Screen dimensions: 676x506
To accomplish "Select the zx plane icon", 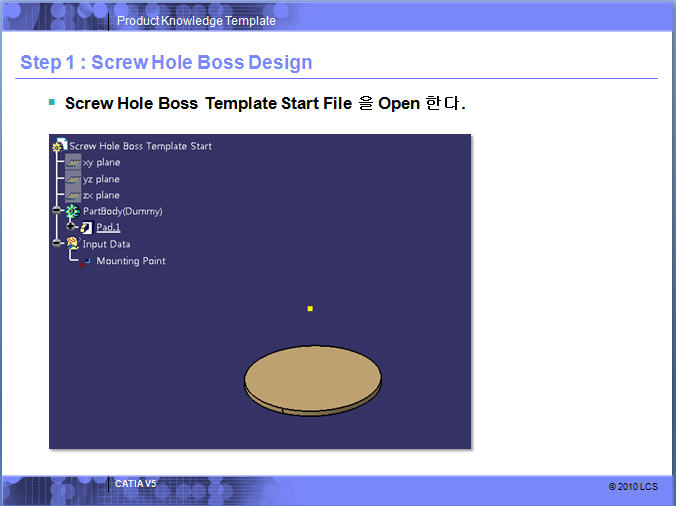I will pyautogui.click(x=73, y=195).
